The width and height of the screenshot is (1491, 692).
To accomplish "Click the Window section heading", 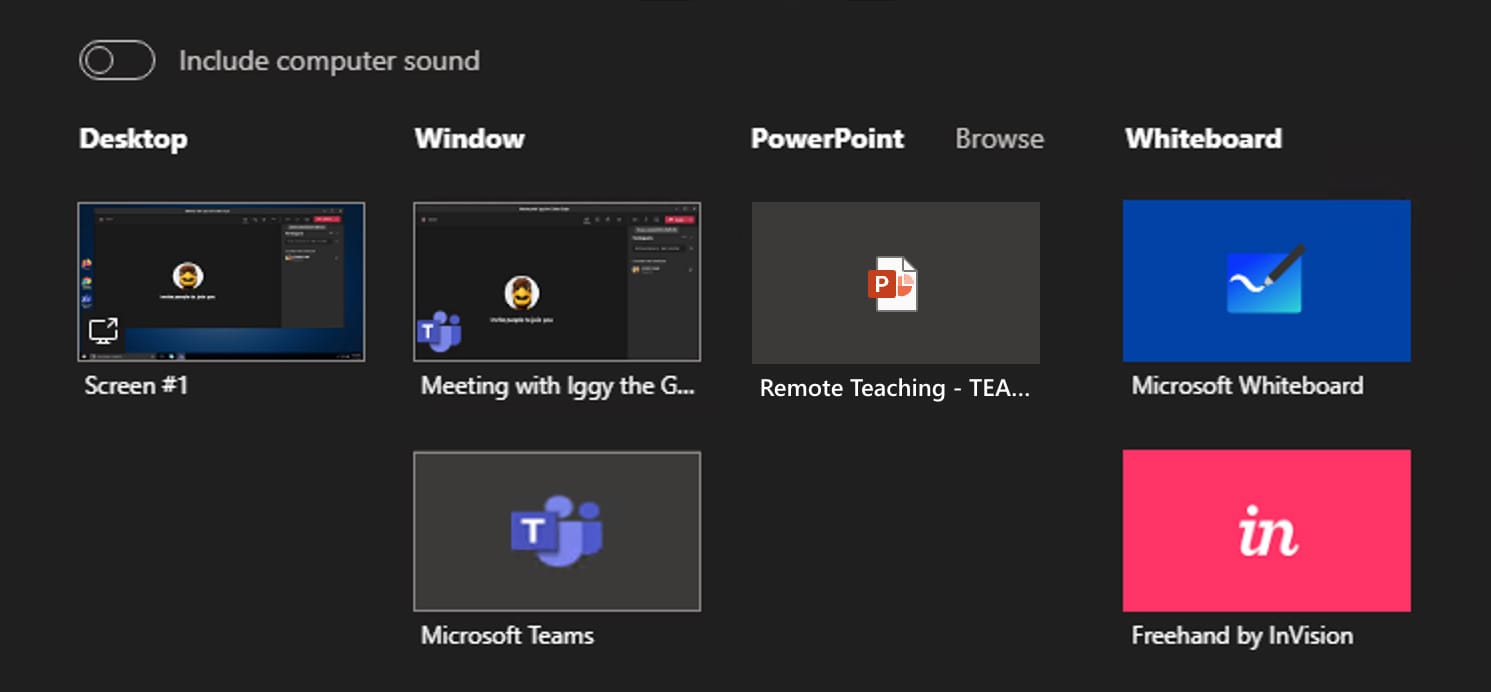I will pyautogui.click(x=469, y=139).
